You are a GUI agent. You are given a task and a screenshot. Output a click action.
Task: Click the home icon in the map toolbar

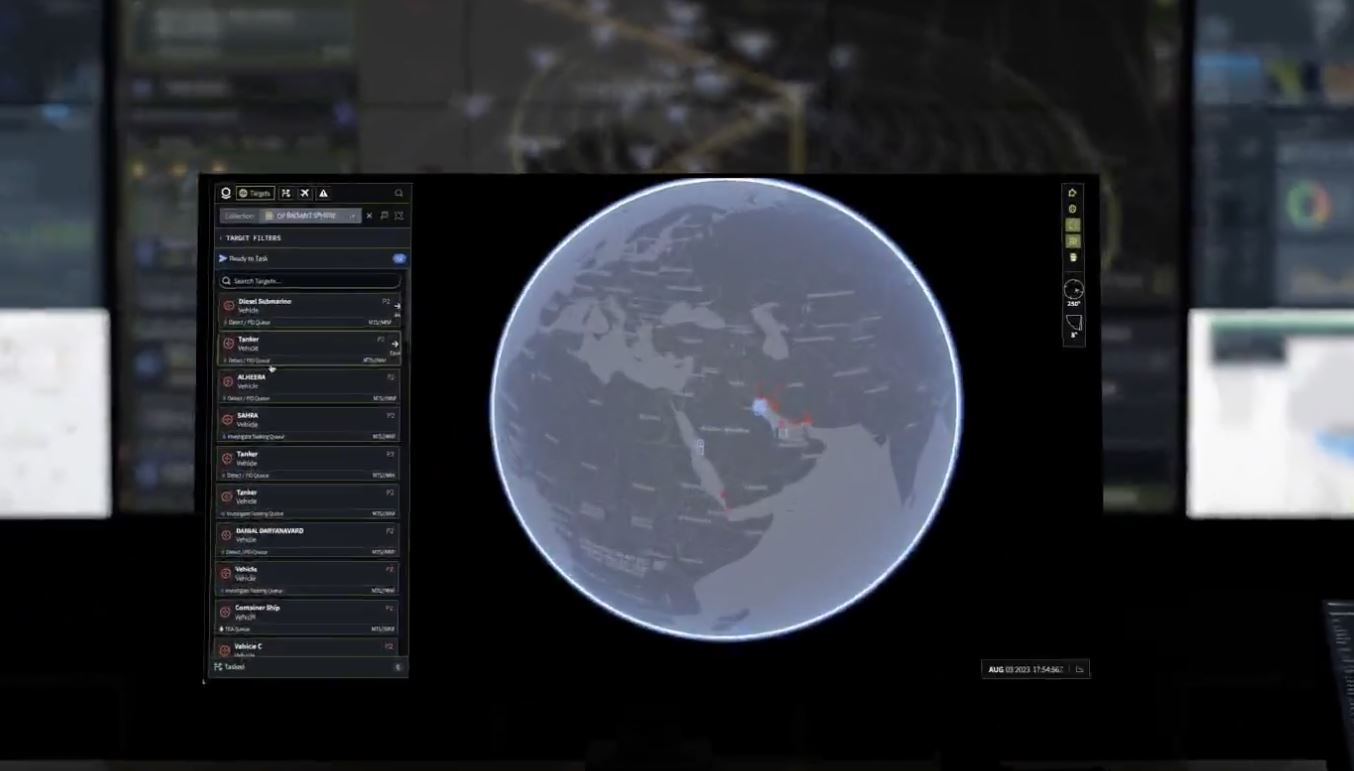(x=1072, y=193)
